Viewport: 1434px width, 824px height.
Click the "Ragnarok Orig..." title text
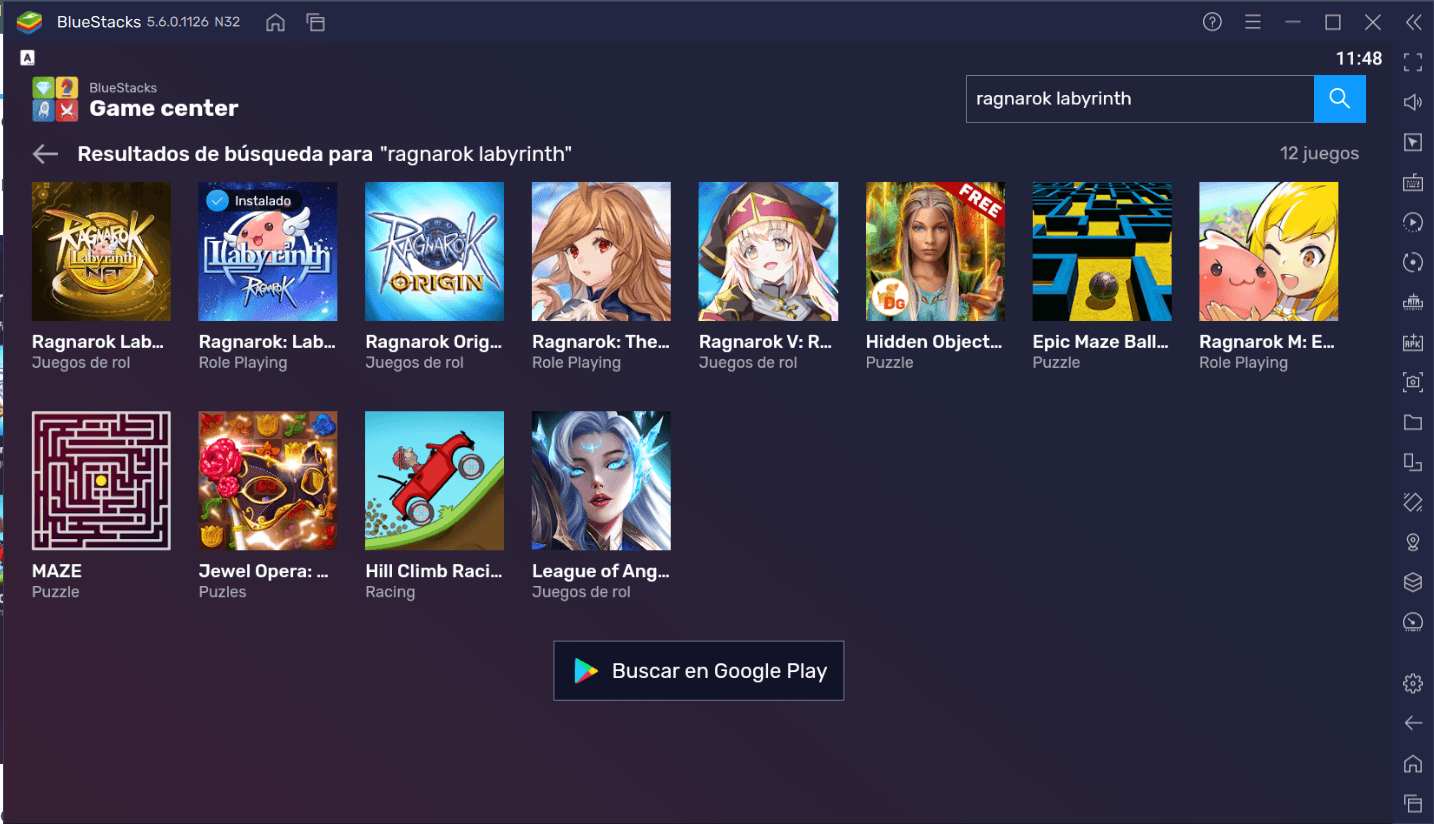434,342
